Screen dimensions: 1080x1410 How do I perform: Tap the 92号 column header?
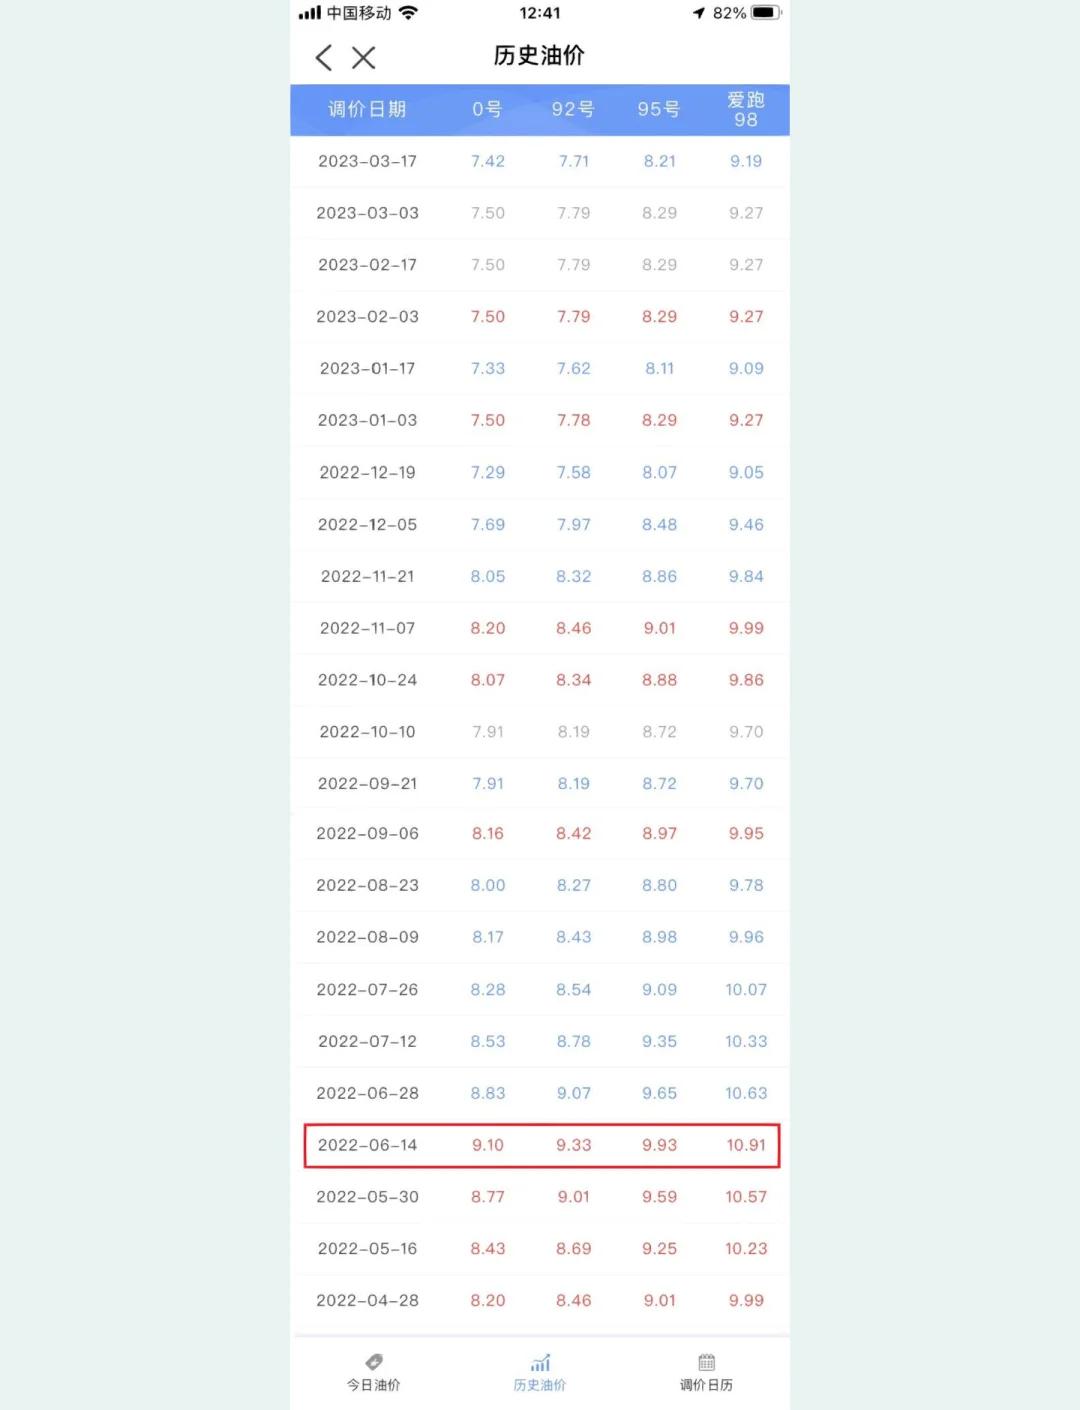[x=573, y=109]
